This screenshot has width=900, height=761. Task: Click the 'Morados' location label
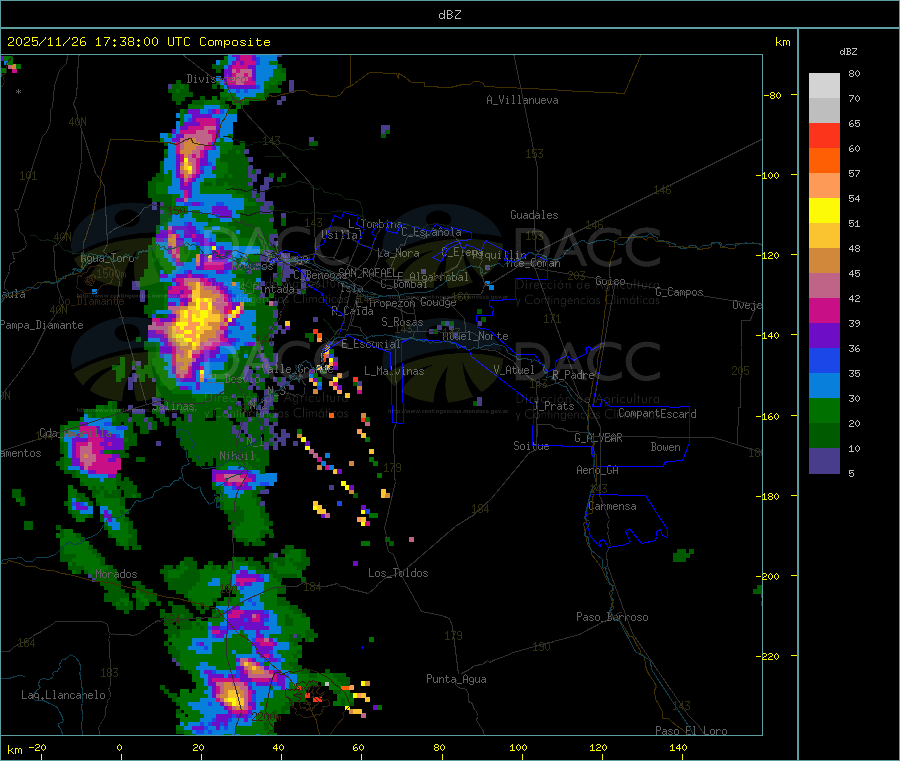(117, 574)
